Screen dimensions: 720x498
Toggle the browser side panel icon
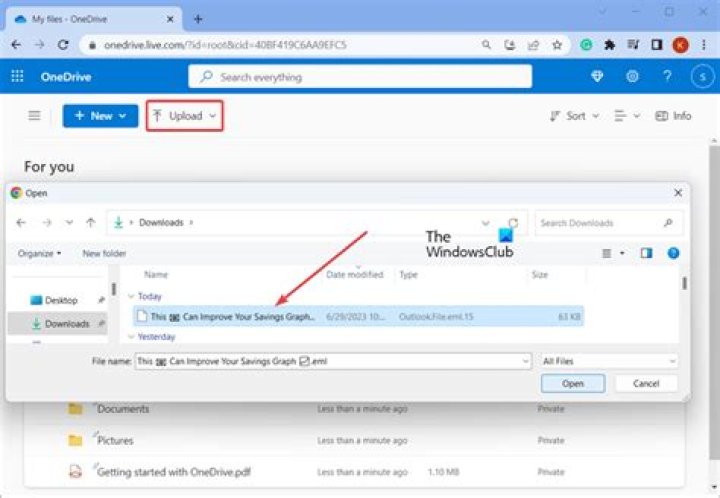657,45
